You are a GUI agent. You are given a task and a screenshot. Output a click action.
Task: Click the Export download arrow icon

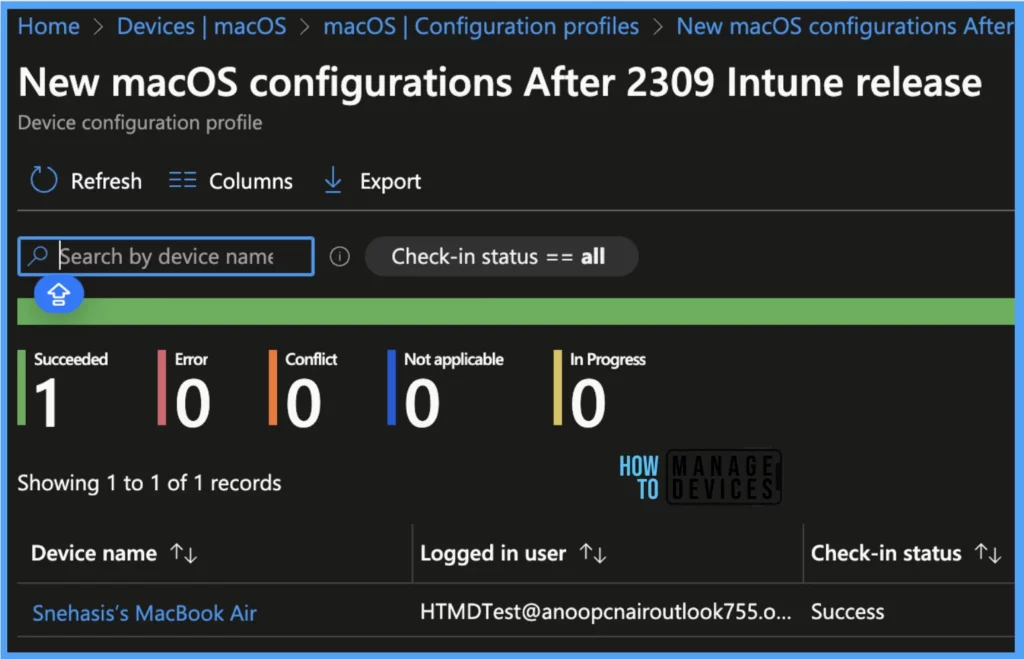tap(333, 180)
